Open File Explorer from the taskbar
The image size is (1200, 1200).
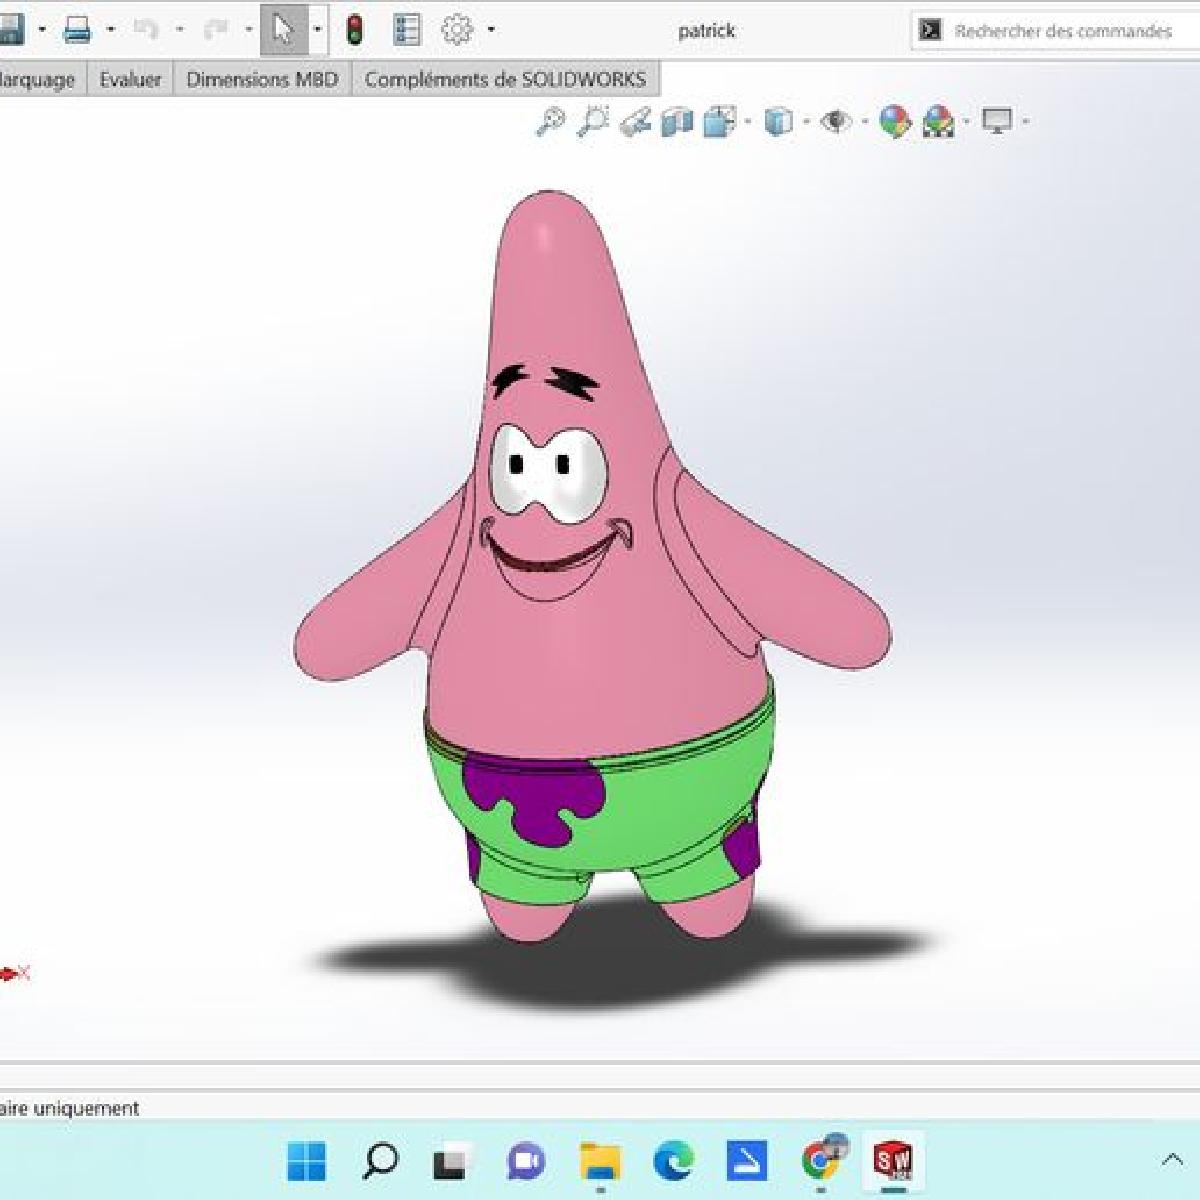tap(600, 1162)
